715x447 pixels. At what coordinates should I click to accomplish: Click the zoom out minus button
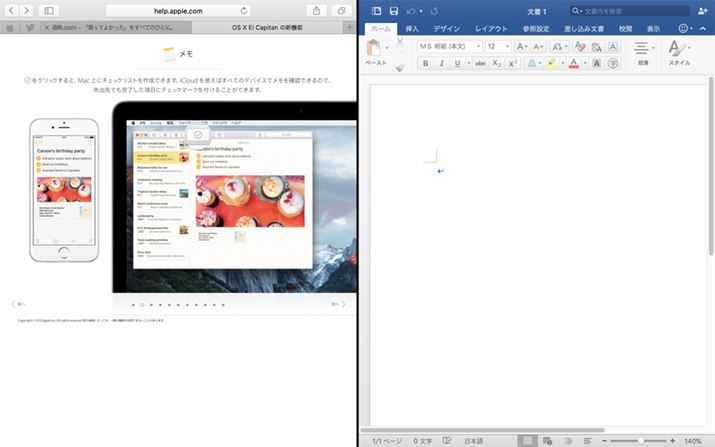[605, 441]
